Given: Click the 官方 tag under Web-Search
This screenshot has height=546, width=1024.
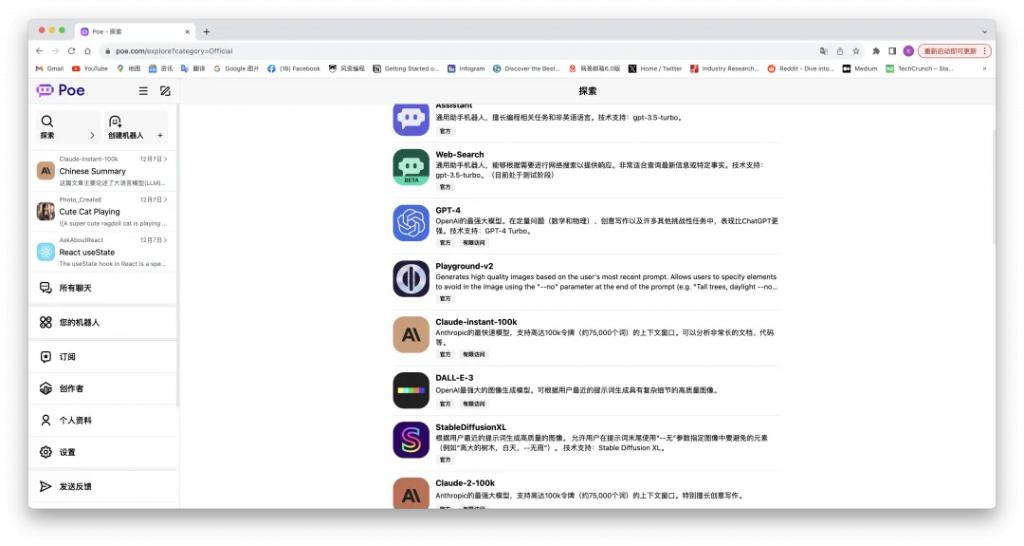Looking at the screenshot, I should coord(445,187).
